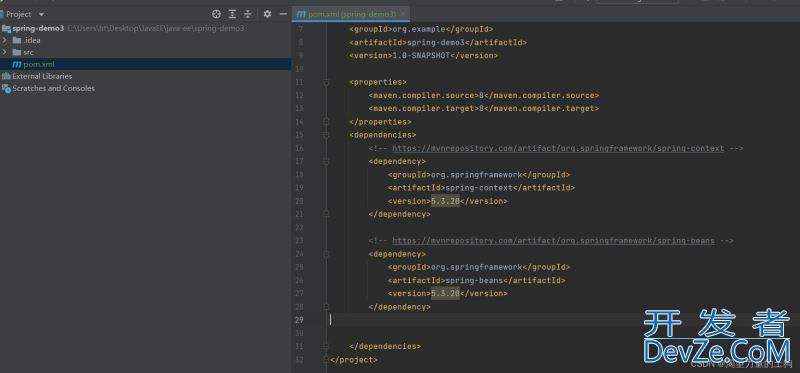Select Scratches and Consoles node
This screenshot has width=800, height=373.
tap(54, 88)
